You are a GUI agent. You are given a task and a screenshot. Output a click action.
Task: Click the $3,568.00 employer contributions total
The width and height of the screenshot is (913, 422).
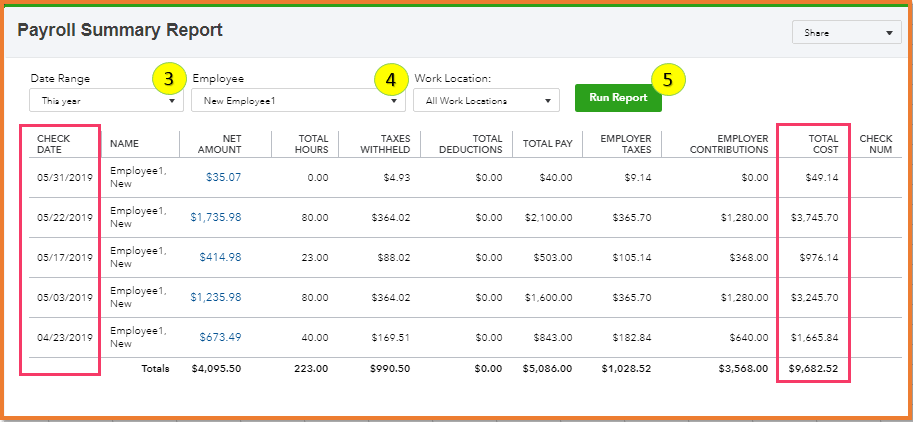(x=744, y=369)
